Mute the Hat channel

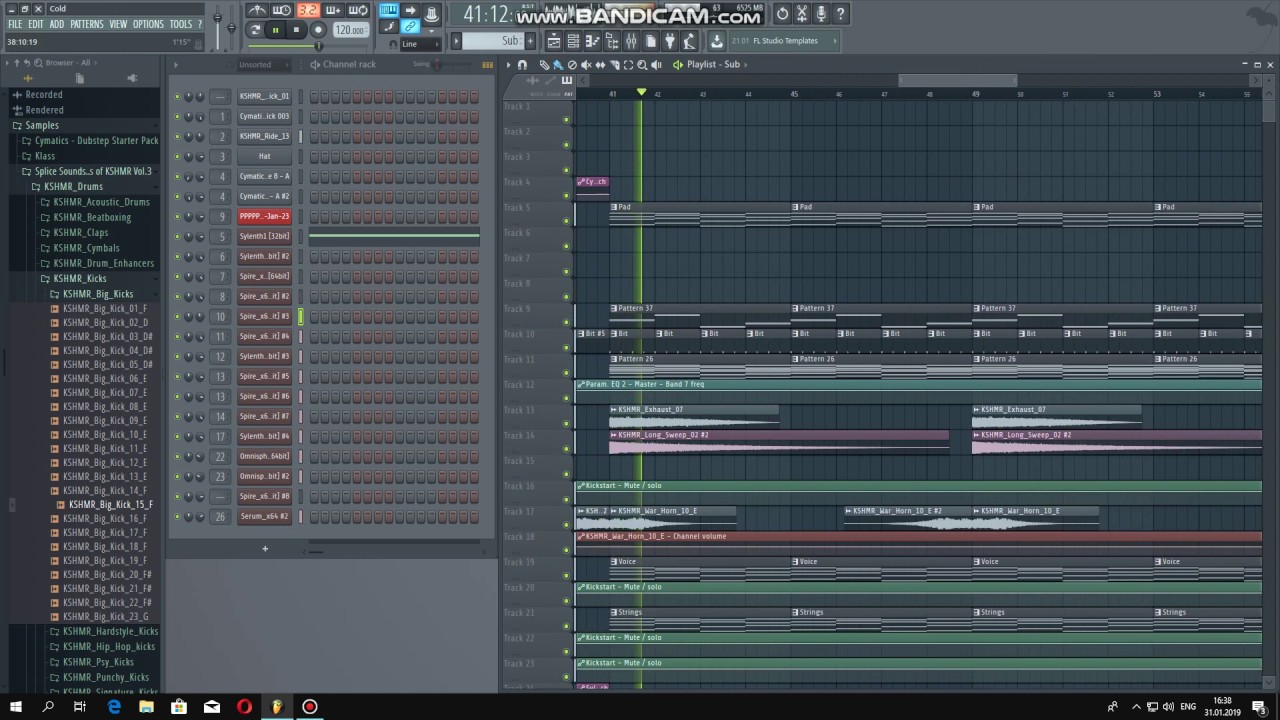click(177, 157)
